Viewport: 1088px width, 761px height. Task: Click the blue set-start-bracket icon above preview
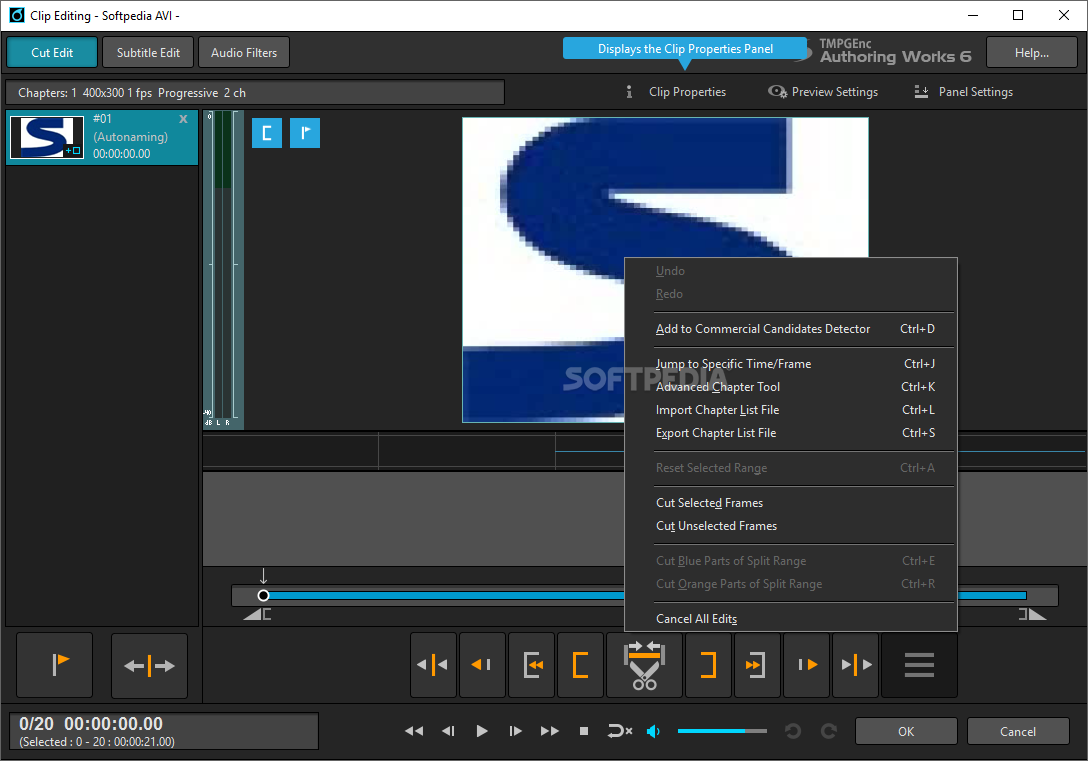tap(266, 133)
